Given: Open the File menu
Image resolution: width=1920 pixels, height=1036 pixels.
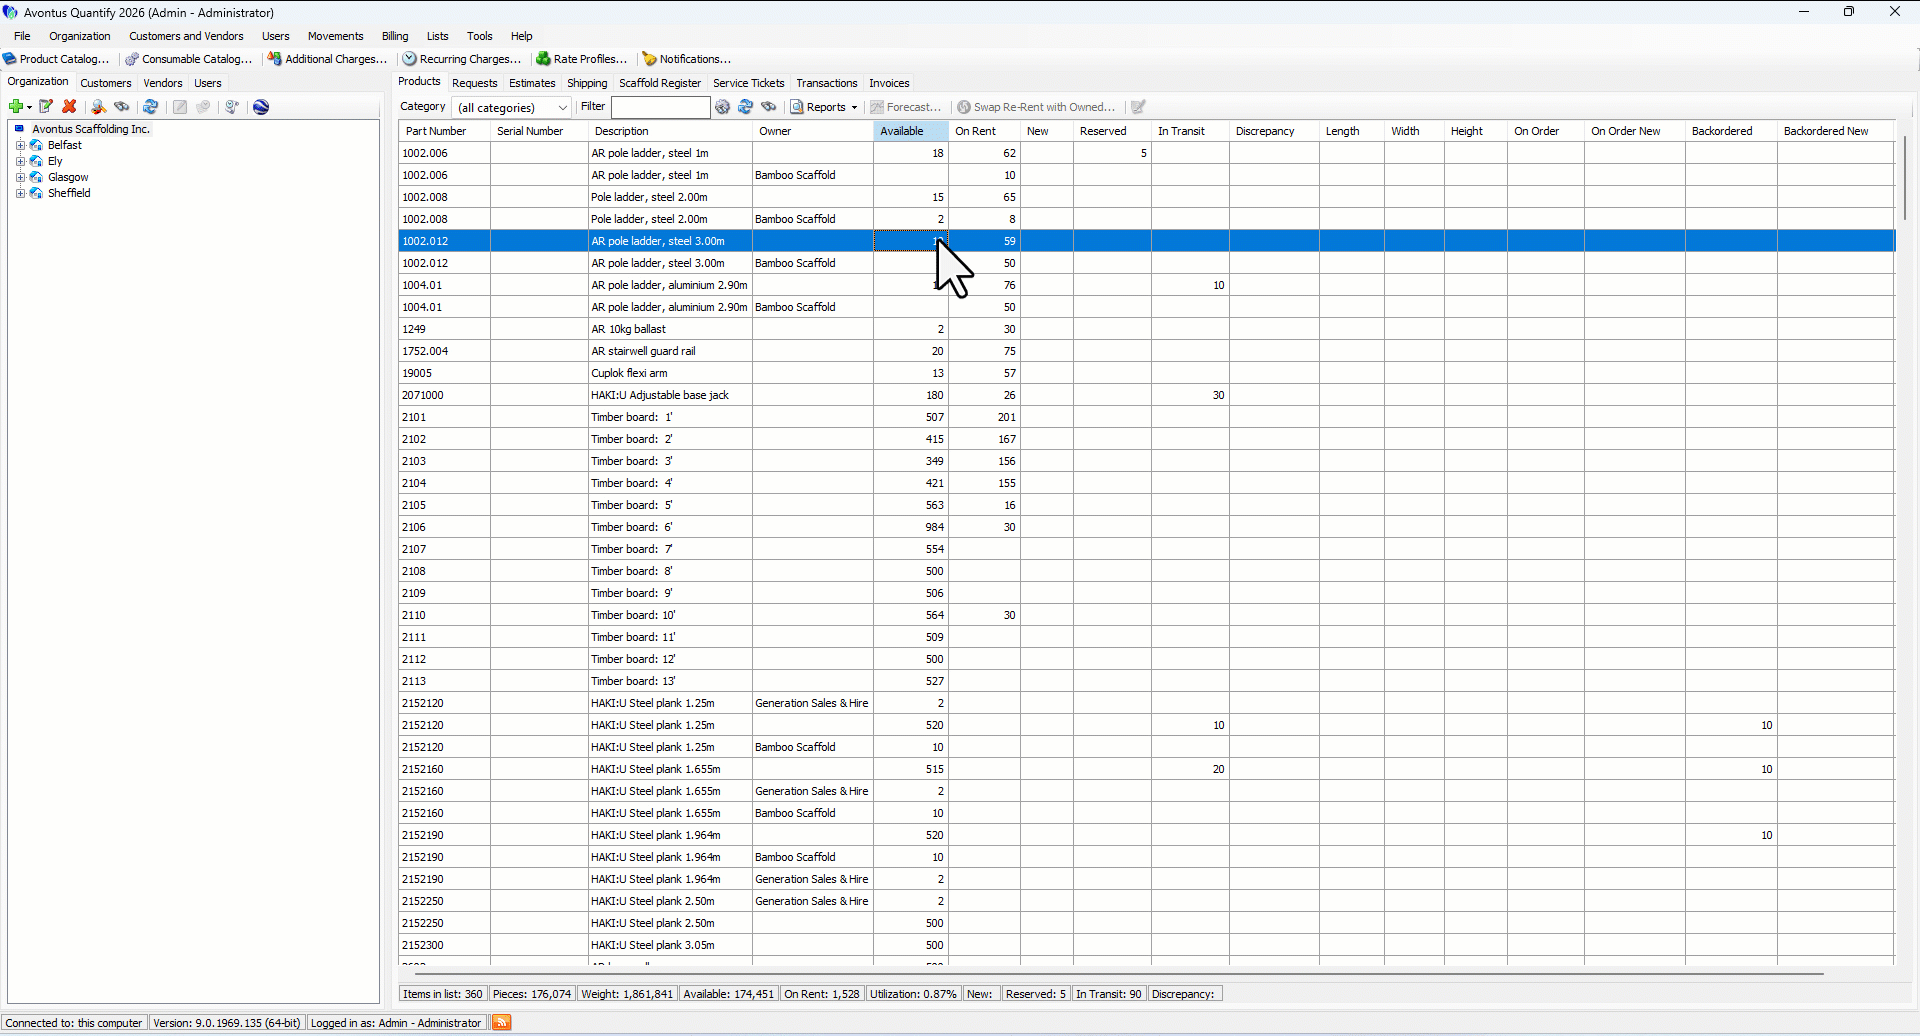Looking at the screenshot, I should pyautogui.click(x=22, y=36).
